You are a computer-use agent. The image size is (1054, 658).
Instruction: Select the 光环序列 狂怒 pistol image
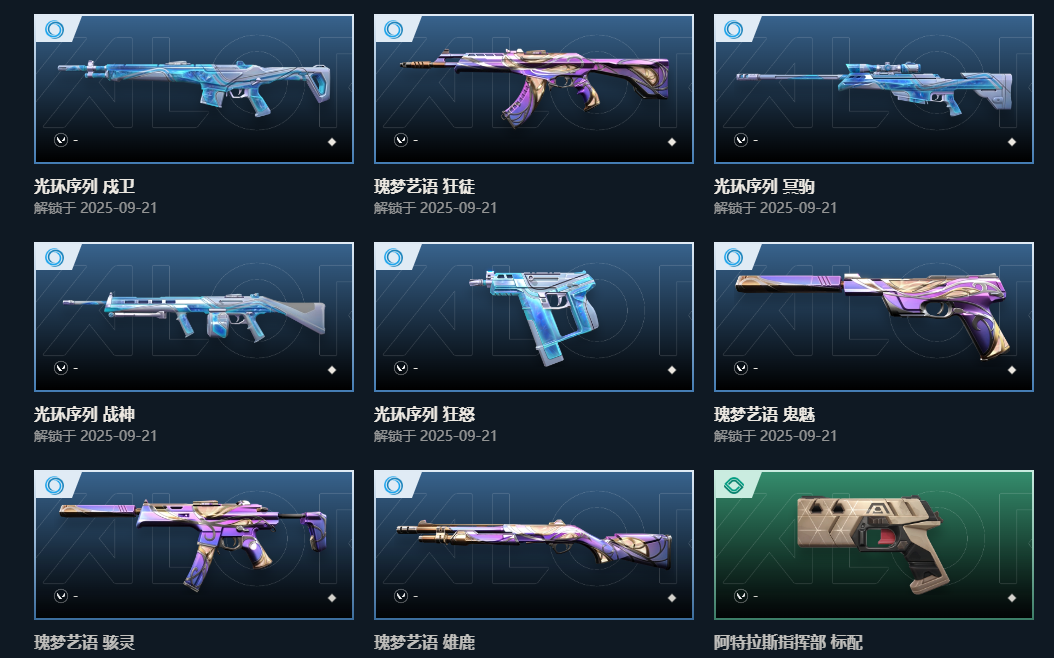coord(534,317)
